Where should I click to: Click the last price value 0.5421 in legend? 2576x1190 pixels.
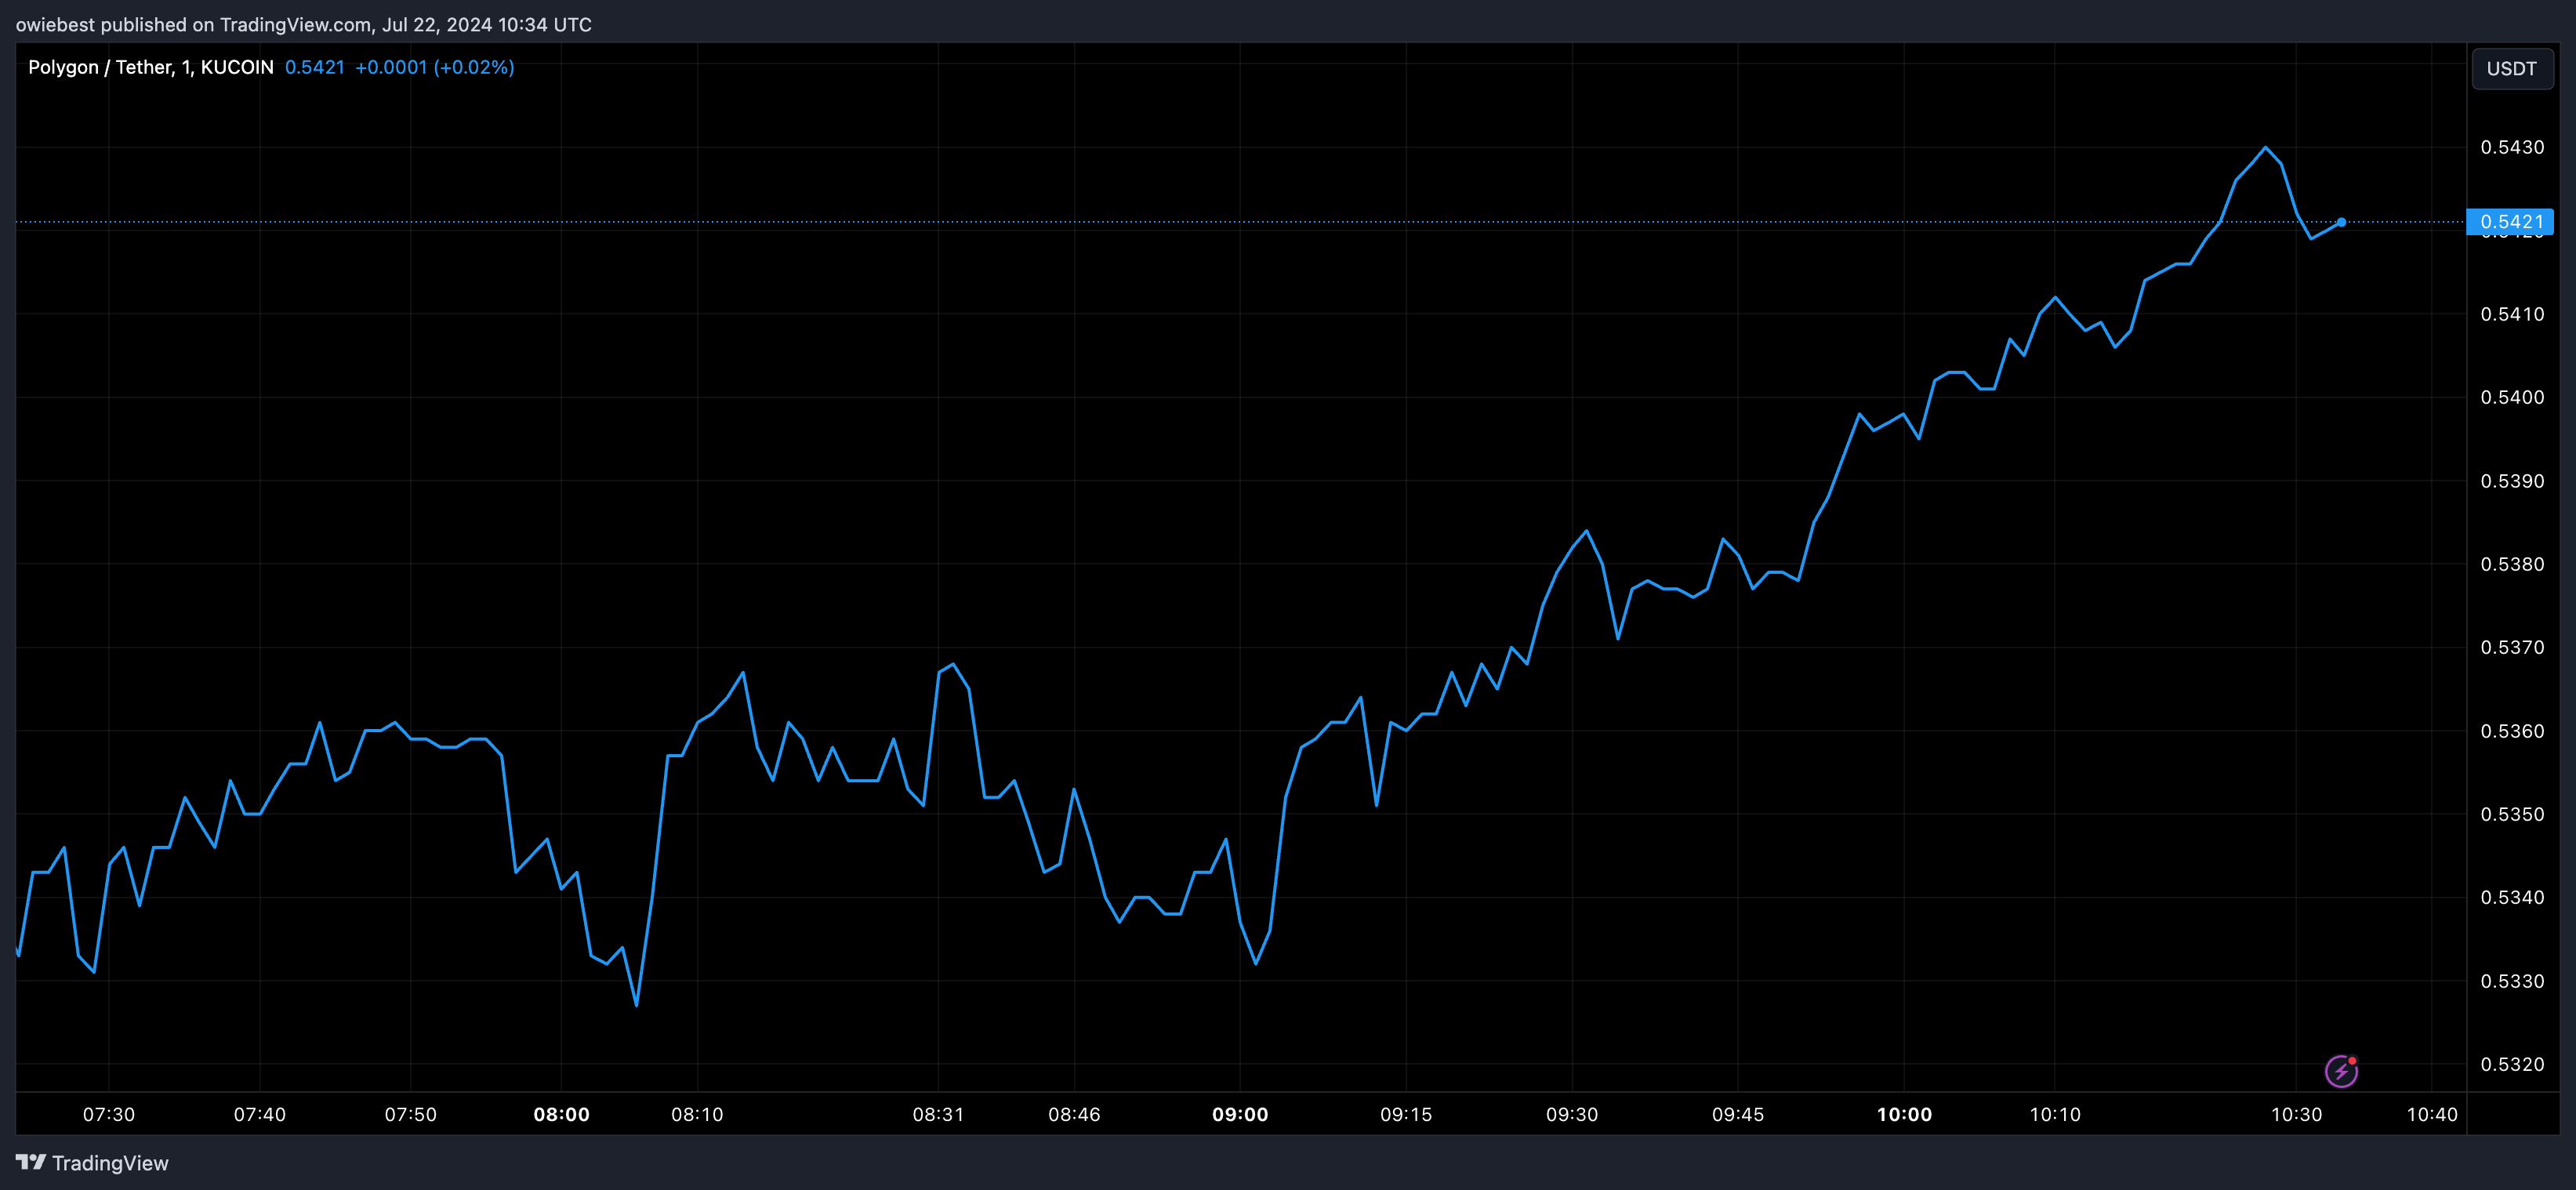[x=314, y=67]
